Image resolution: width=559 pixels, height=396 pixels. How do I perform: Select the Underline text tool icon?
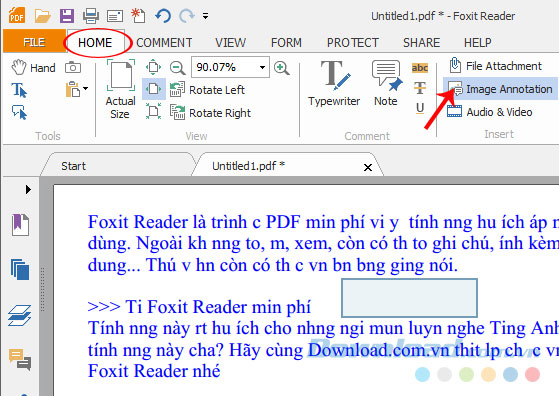(420, 108)
